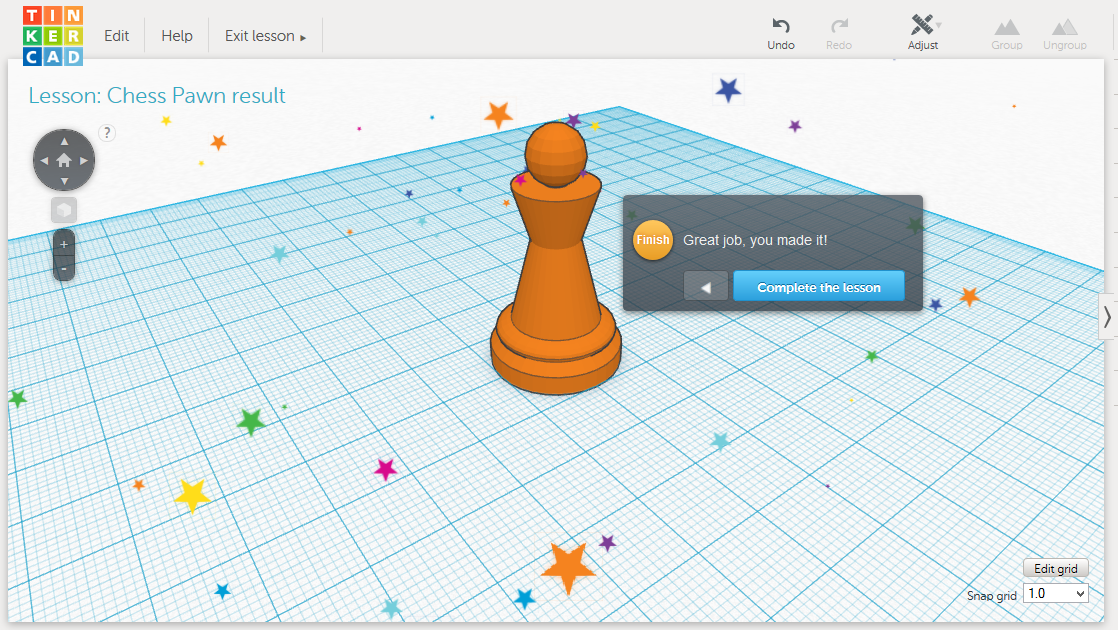Click the Lesson: Chess Pawn result title
Screen dimensions: 1118x630
click(157, 95)
